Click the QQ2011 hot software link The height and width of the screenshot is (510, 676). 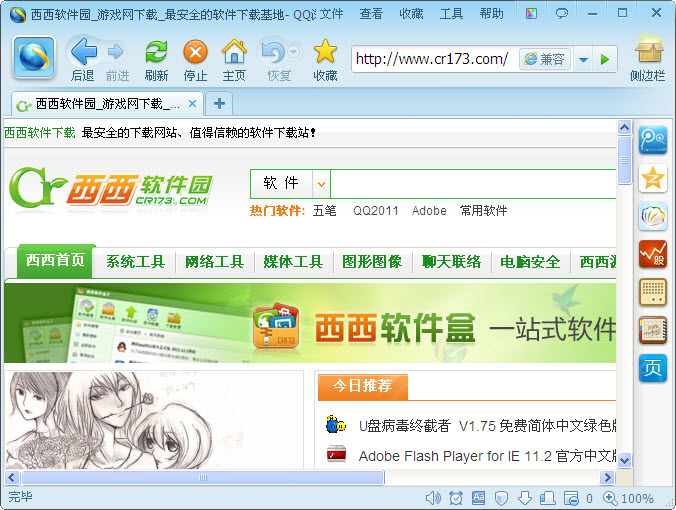pos(376,210)
